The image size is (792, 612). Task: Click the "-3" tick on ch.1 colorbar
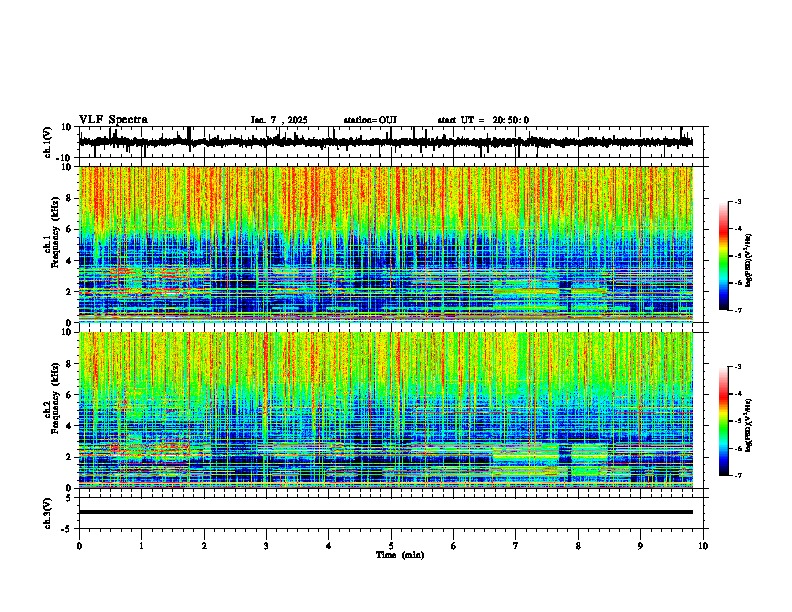737,201
